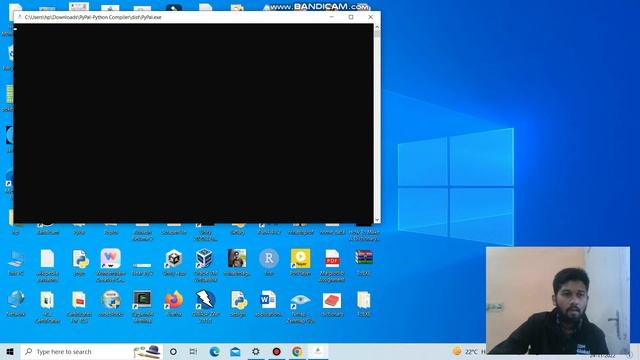Launch the yellow PotPlayer shortcut

click(300, 258)
